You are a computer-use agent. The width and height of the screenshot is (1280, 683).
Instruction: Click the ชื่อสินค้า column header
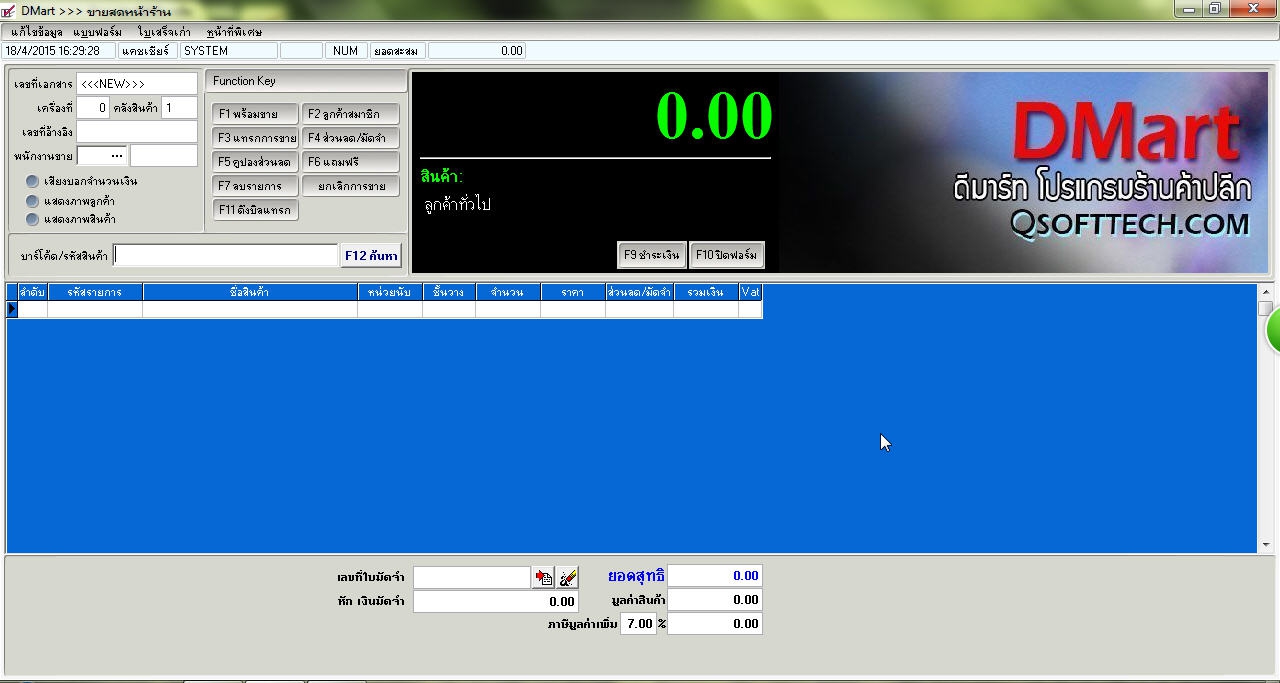pyautogui.click(x=250, y=292)
